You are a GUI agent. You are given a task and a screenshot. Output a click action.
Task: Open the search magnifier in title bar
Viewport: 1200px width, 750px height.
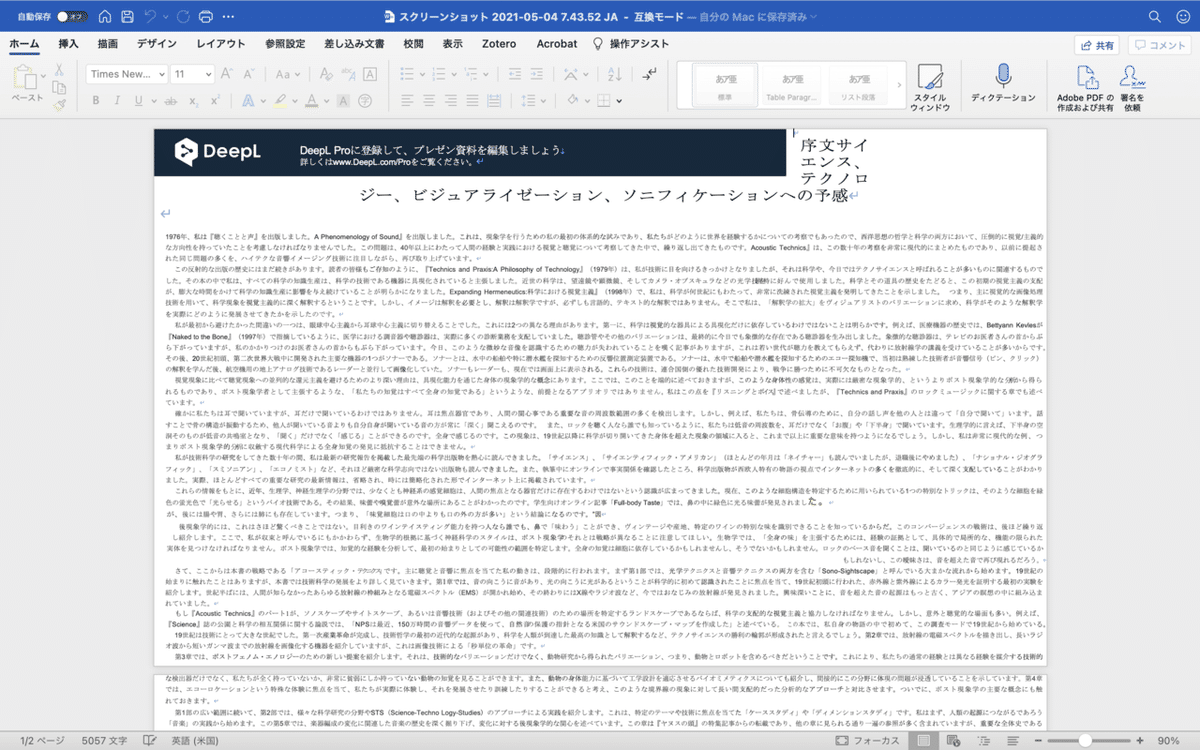[x=1155, y=17]
